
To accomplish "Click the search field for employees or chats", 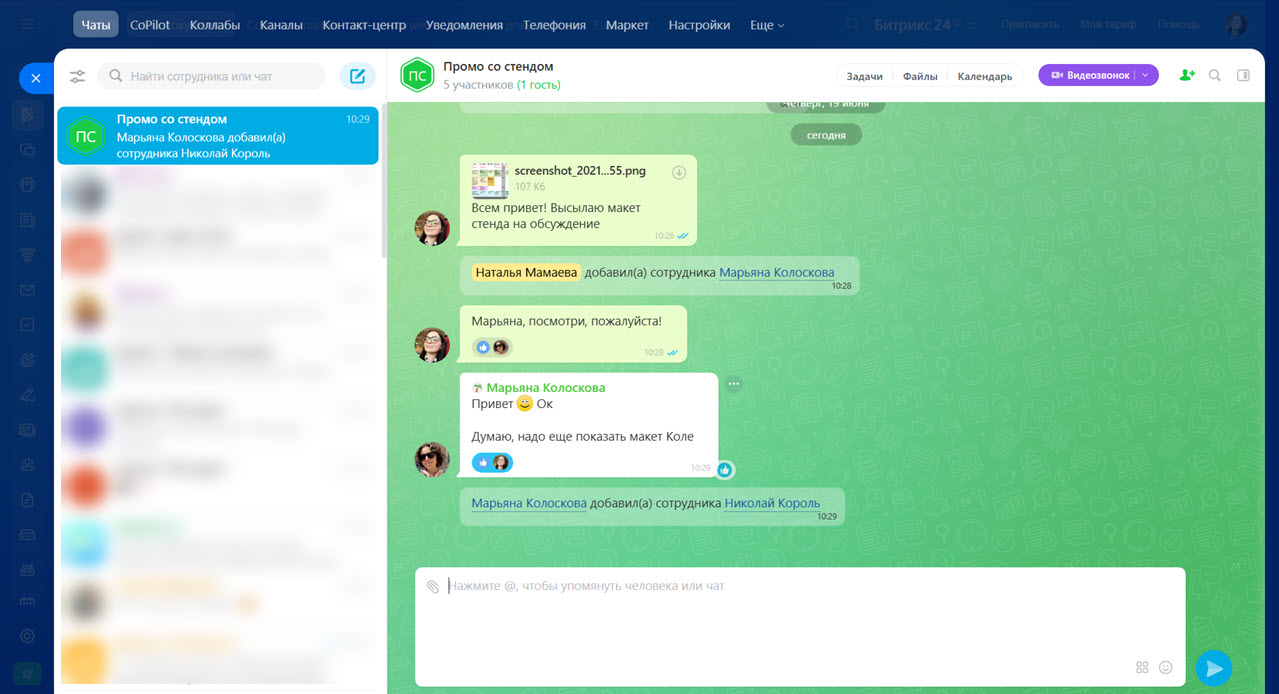I will click(212, 76).
